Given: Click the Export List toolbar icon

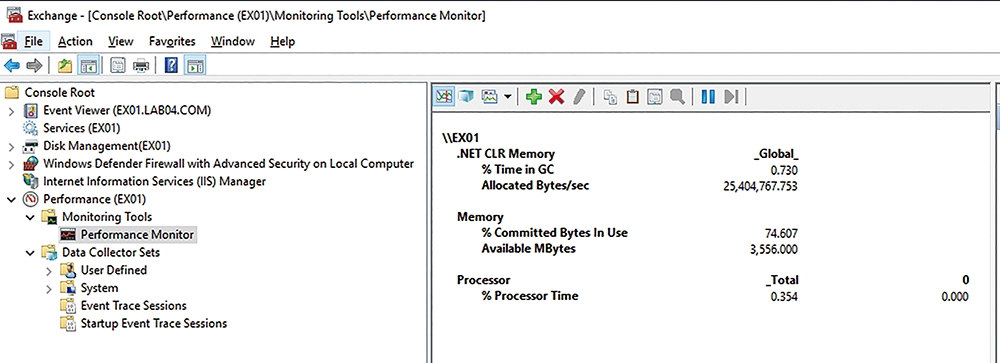Looking at the screenshot, I should point(118,65).
